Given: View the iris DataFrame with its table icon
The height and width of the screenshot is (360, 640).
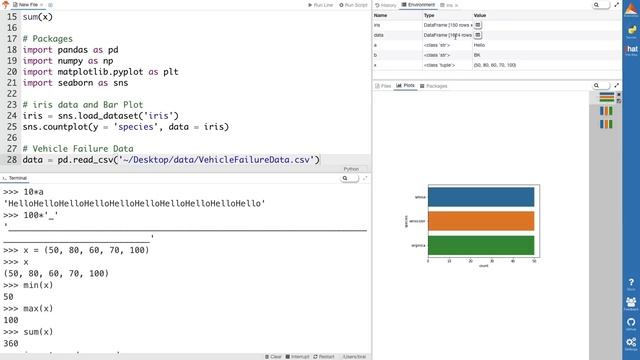Looking at the screenshot, I should click(478, 25).
